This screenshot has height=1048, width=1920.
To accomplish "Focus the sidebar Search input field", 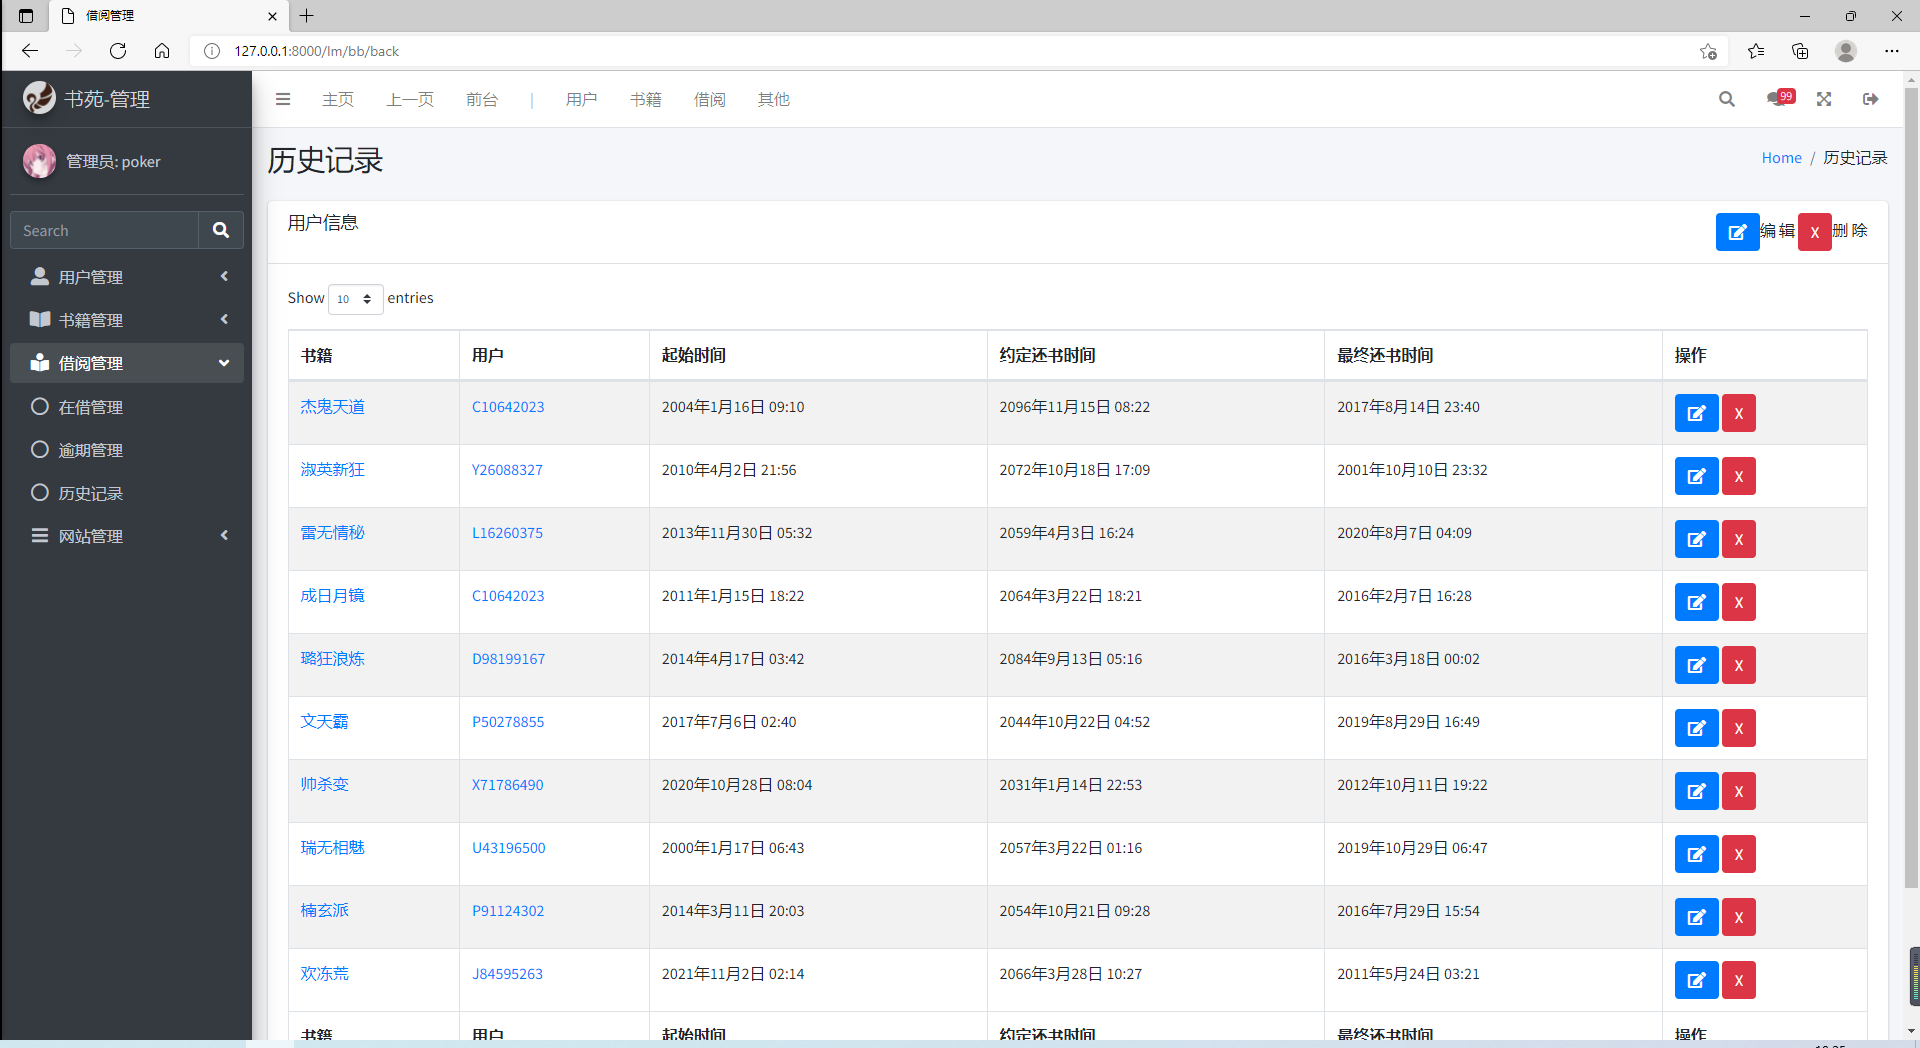I will click(x=105, y=230).
